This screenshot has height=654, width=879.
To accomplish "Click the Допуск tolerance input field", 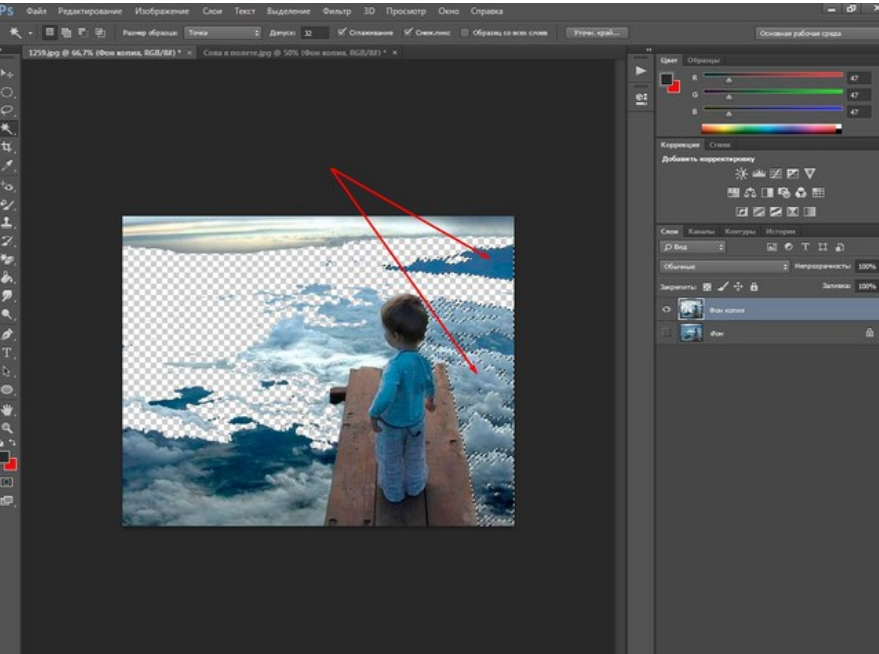I will pyautogui.click(x=314, y=33).
